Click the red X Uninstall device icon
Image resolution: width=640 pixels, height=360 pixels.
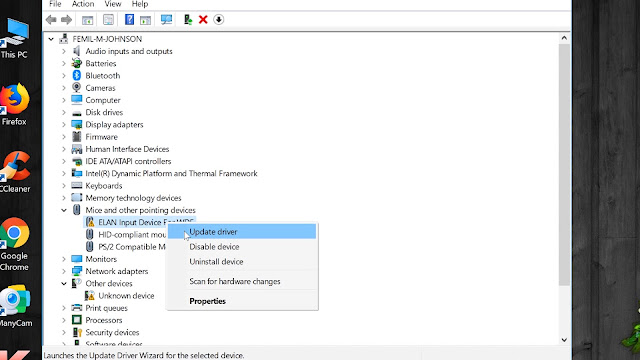tap(203, 20)
